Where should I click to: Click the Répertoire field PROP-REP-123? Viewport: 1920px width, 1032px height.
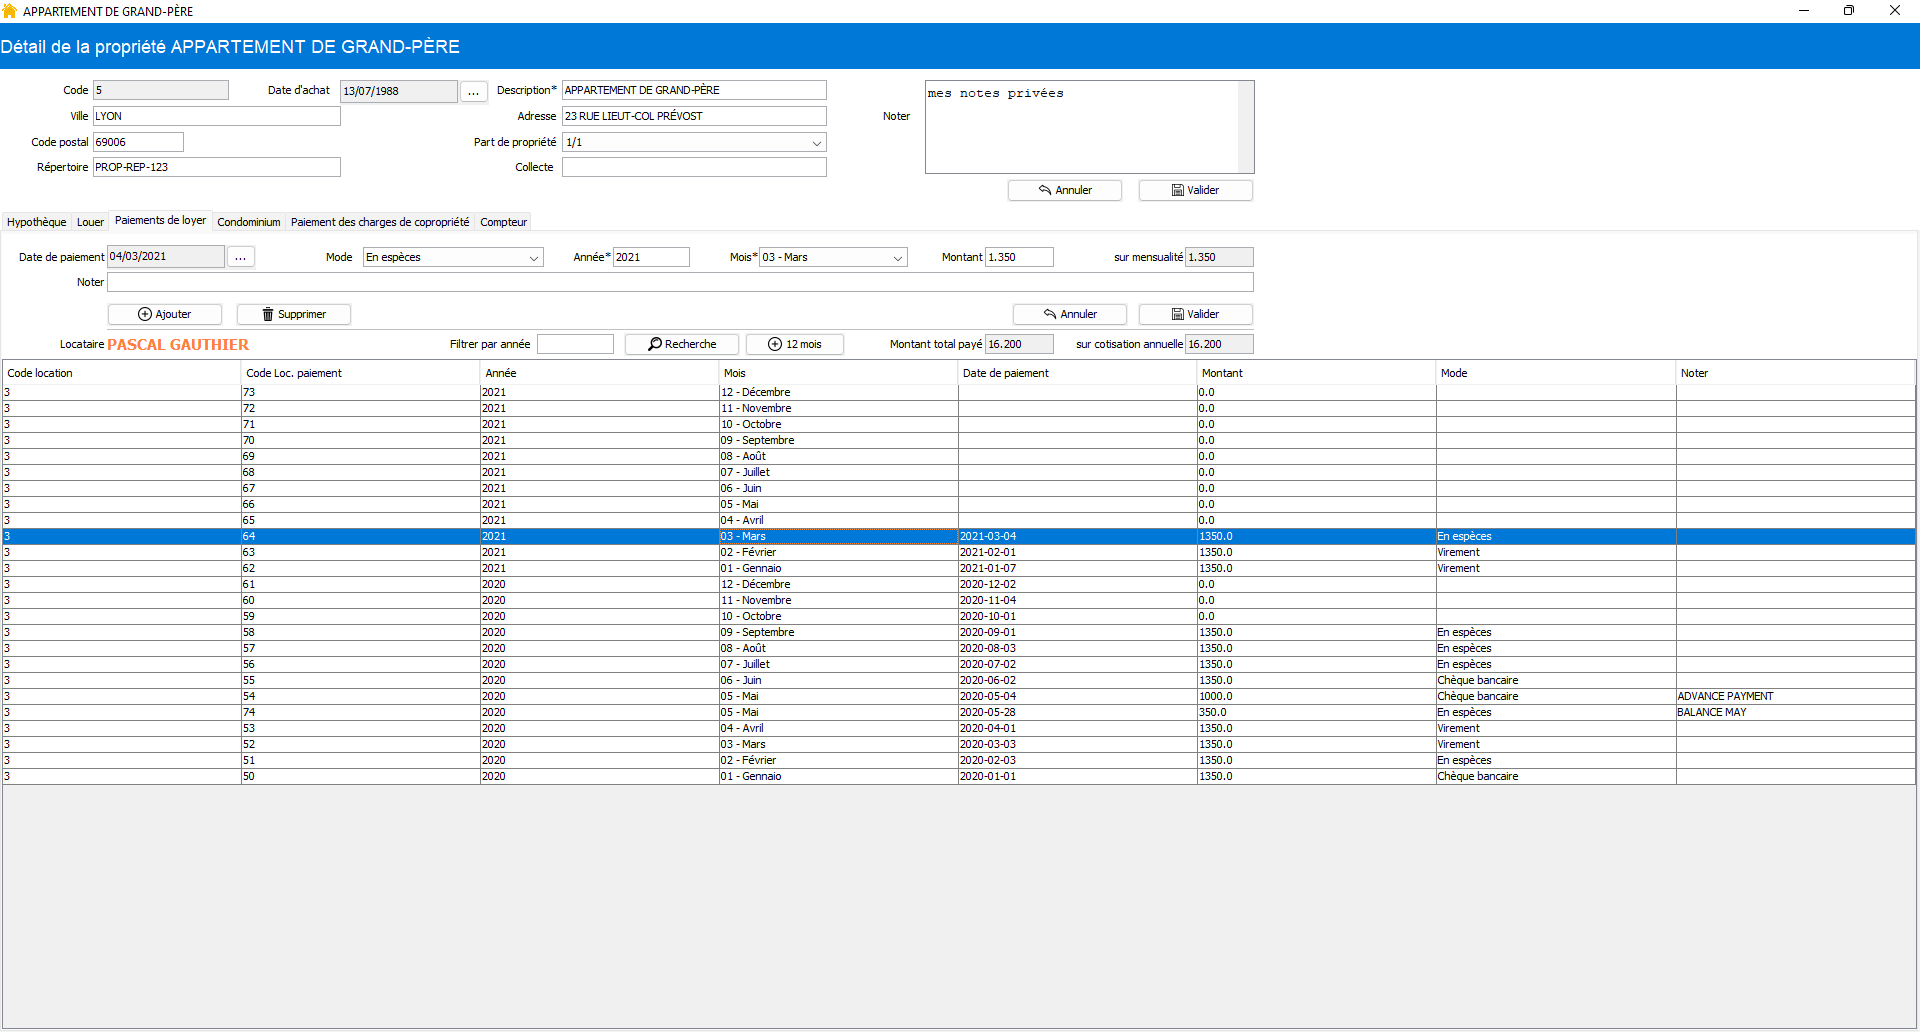pos(217,167)
